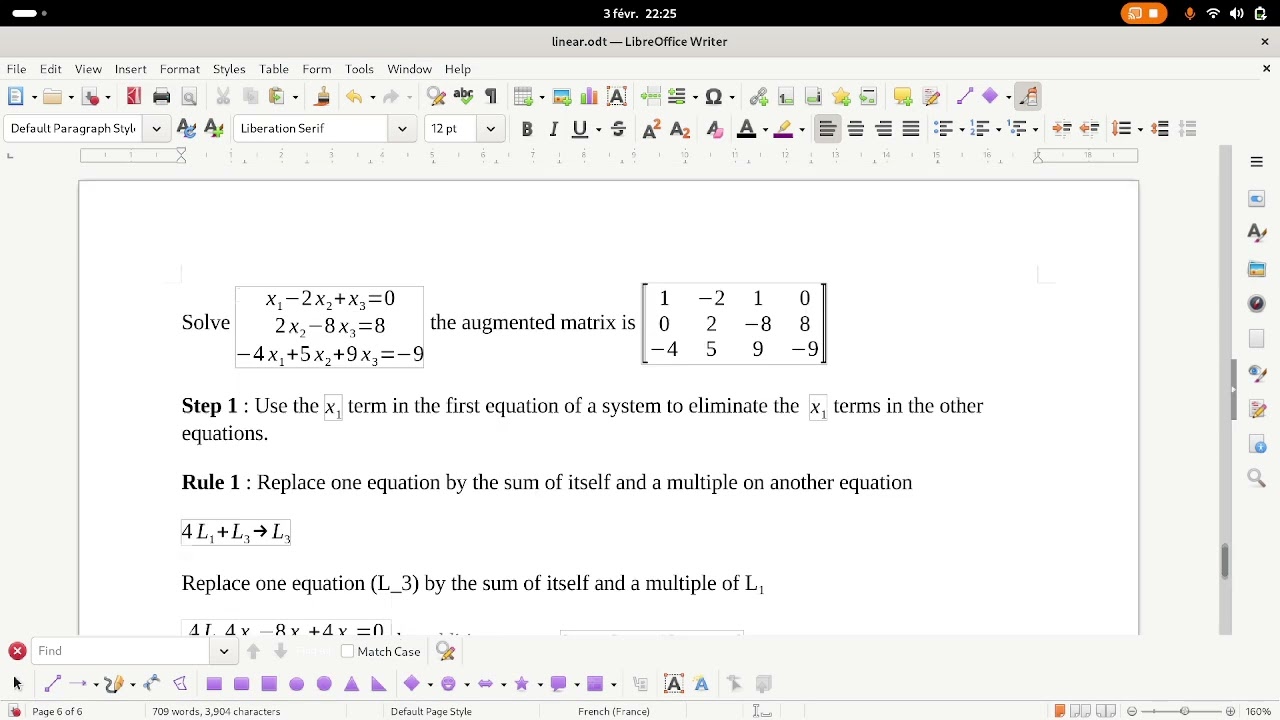Close the Find toolbar

coord(17,652)
